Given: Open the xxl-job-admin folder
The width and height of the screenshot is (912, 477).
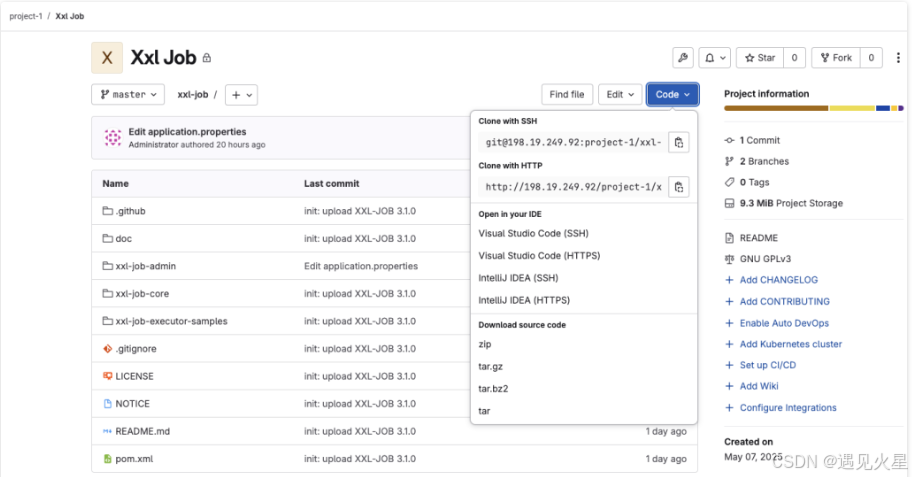Looking at the screenshot, I should (145, 266).
